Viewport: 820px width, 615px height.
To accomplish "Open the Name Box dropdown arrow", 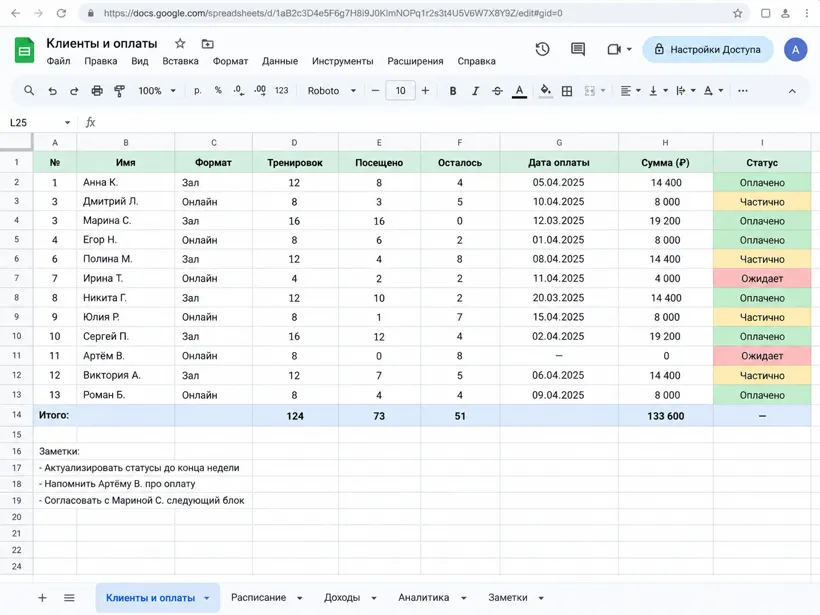I will 67,122.
